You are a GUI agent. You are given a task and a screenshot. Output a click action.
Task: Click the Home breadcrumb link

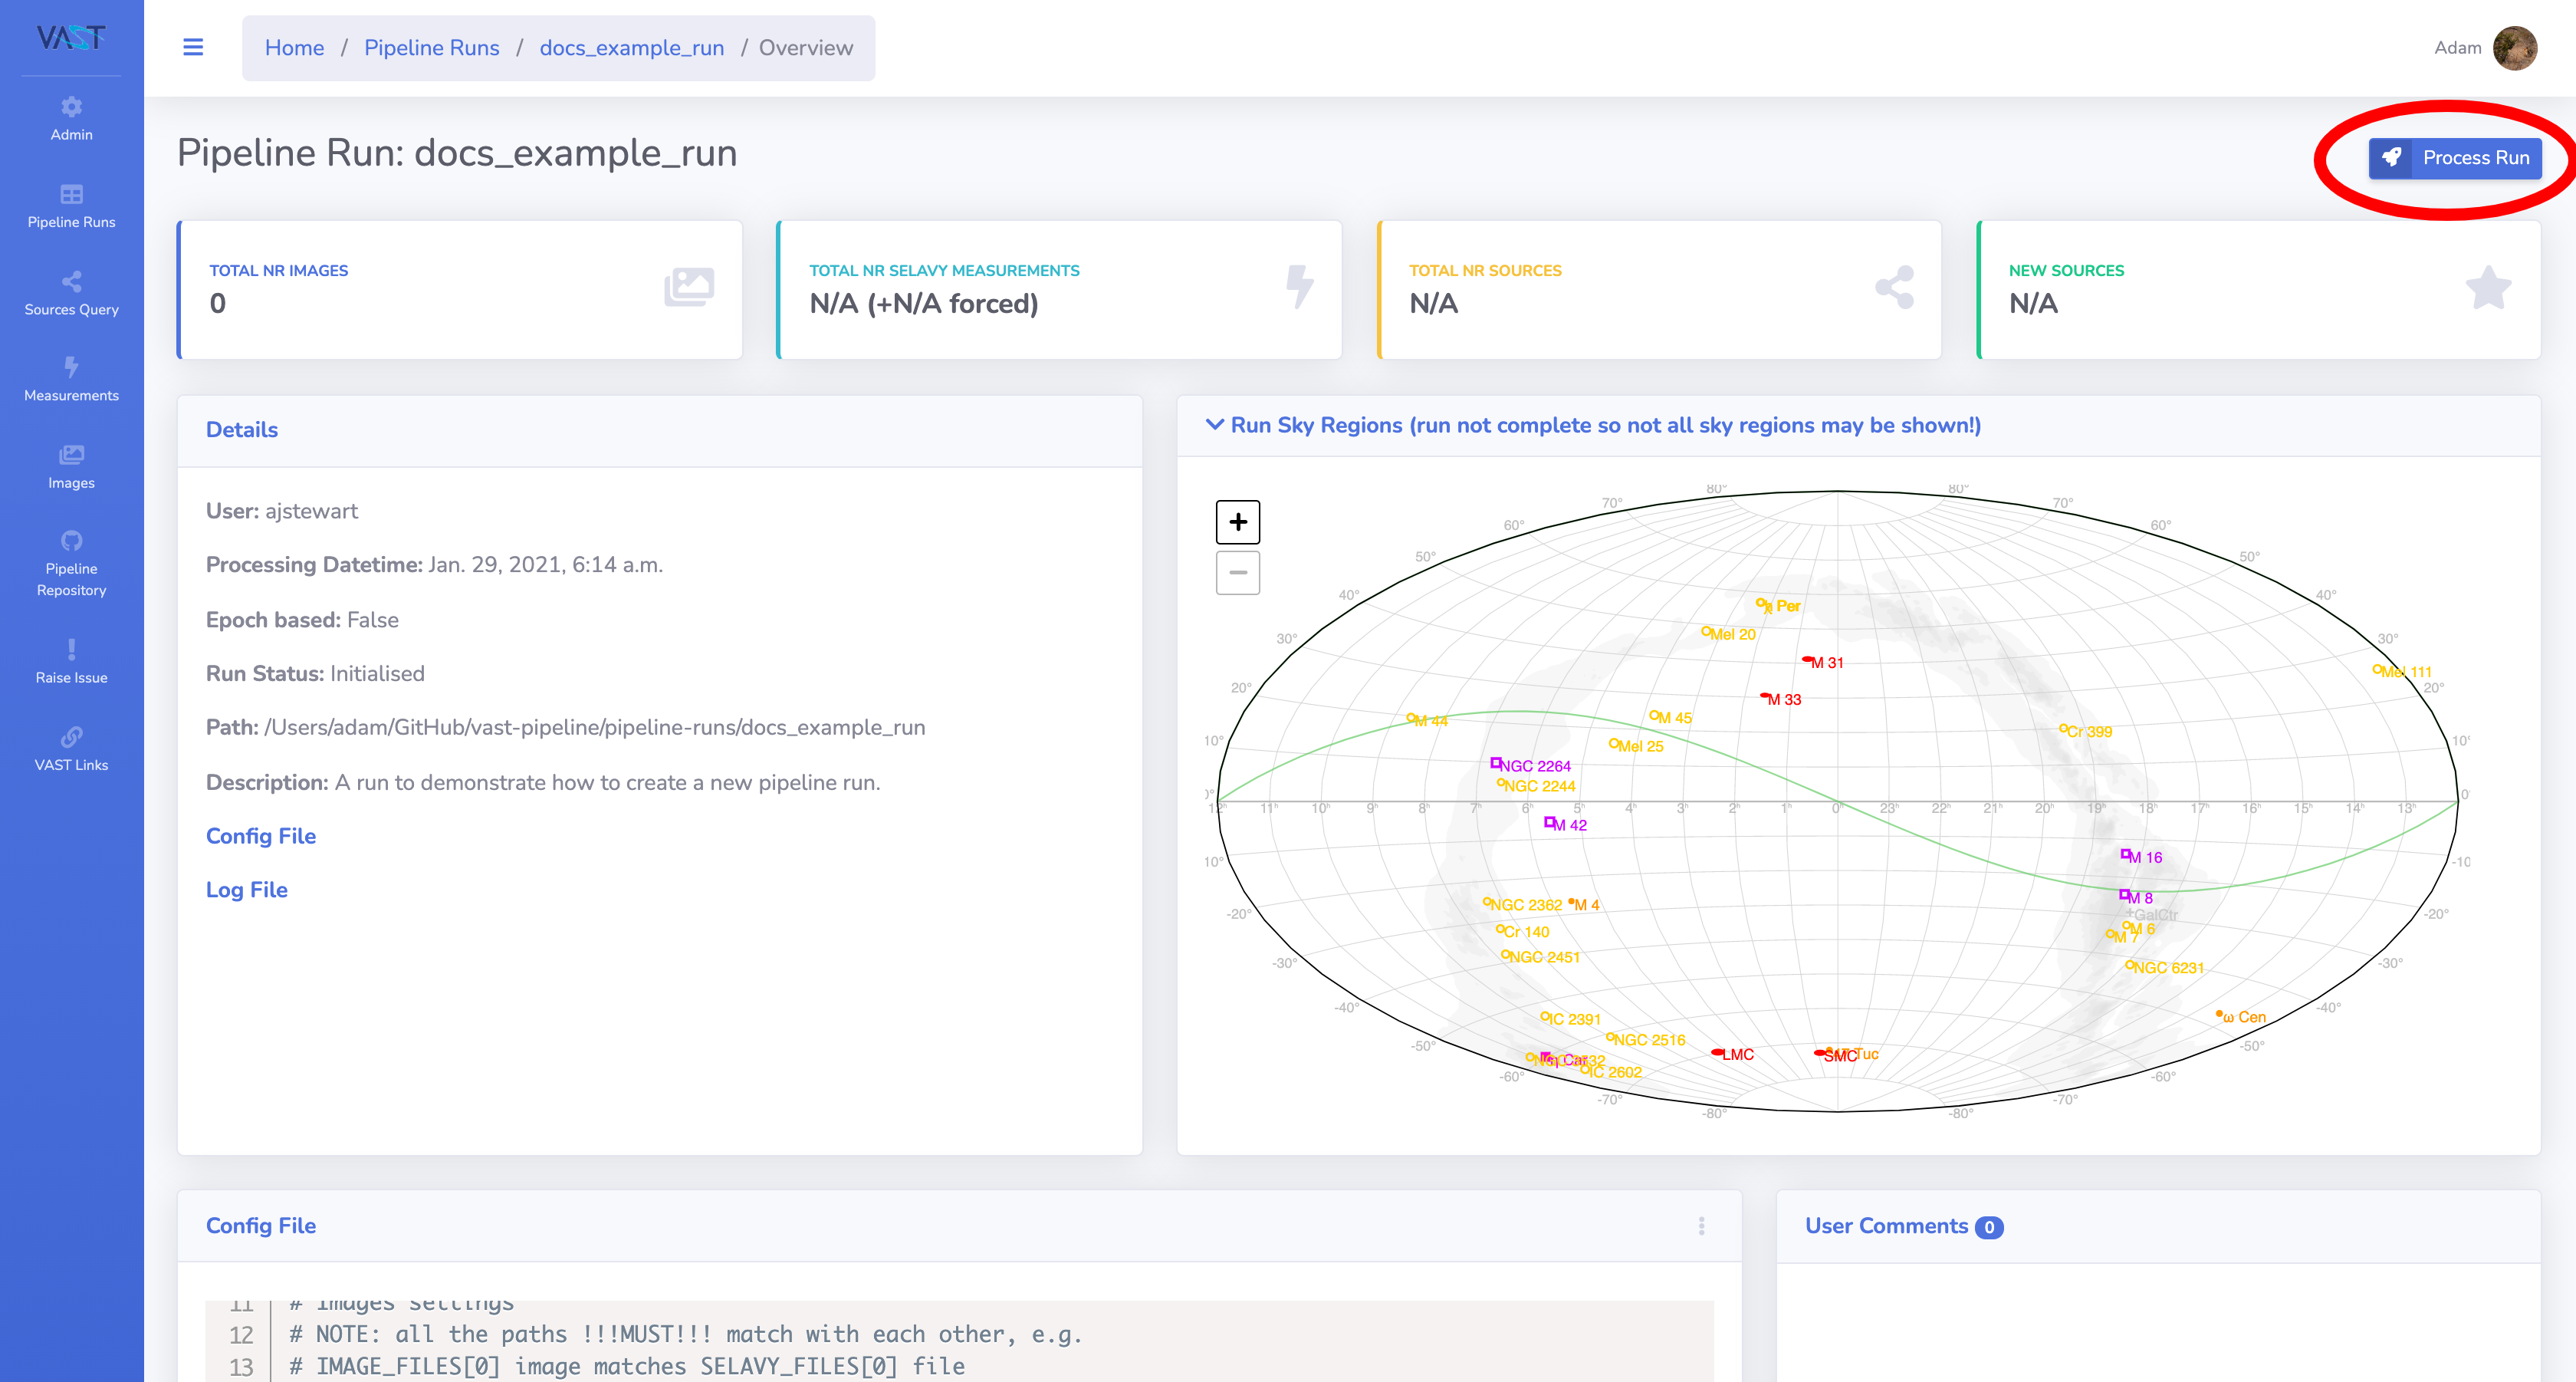294,47
